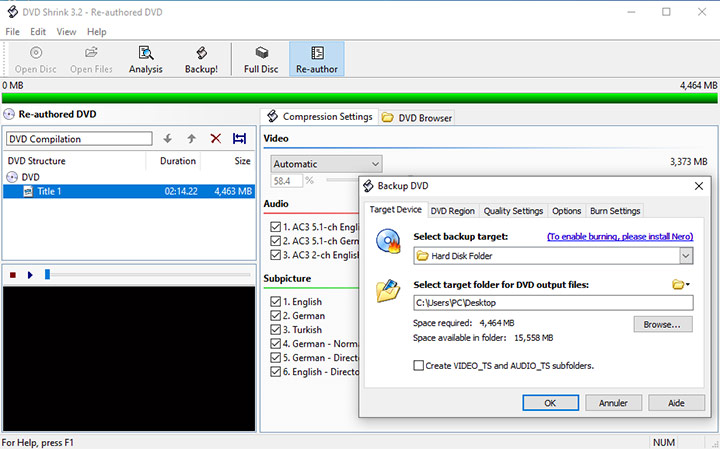720x449 pixels.
Task: Click the Browse... button
Action: pyautogui.click(x=662, y=324)
